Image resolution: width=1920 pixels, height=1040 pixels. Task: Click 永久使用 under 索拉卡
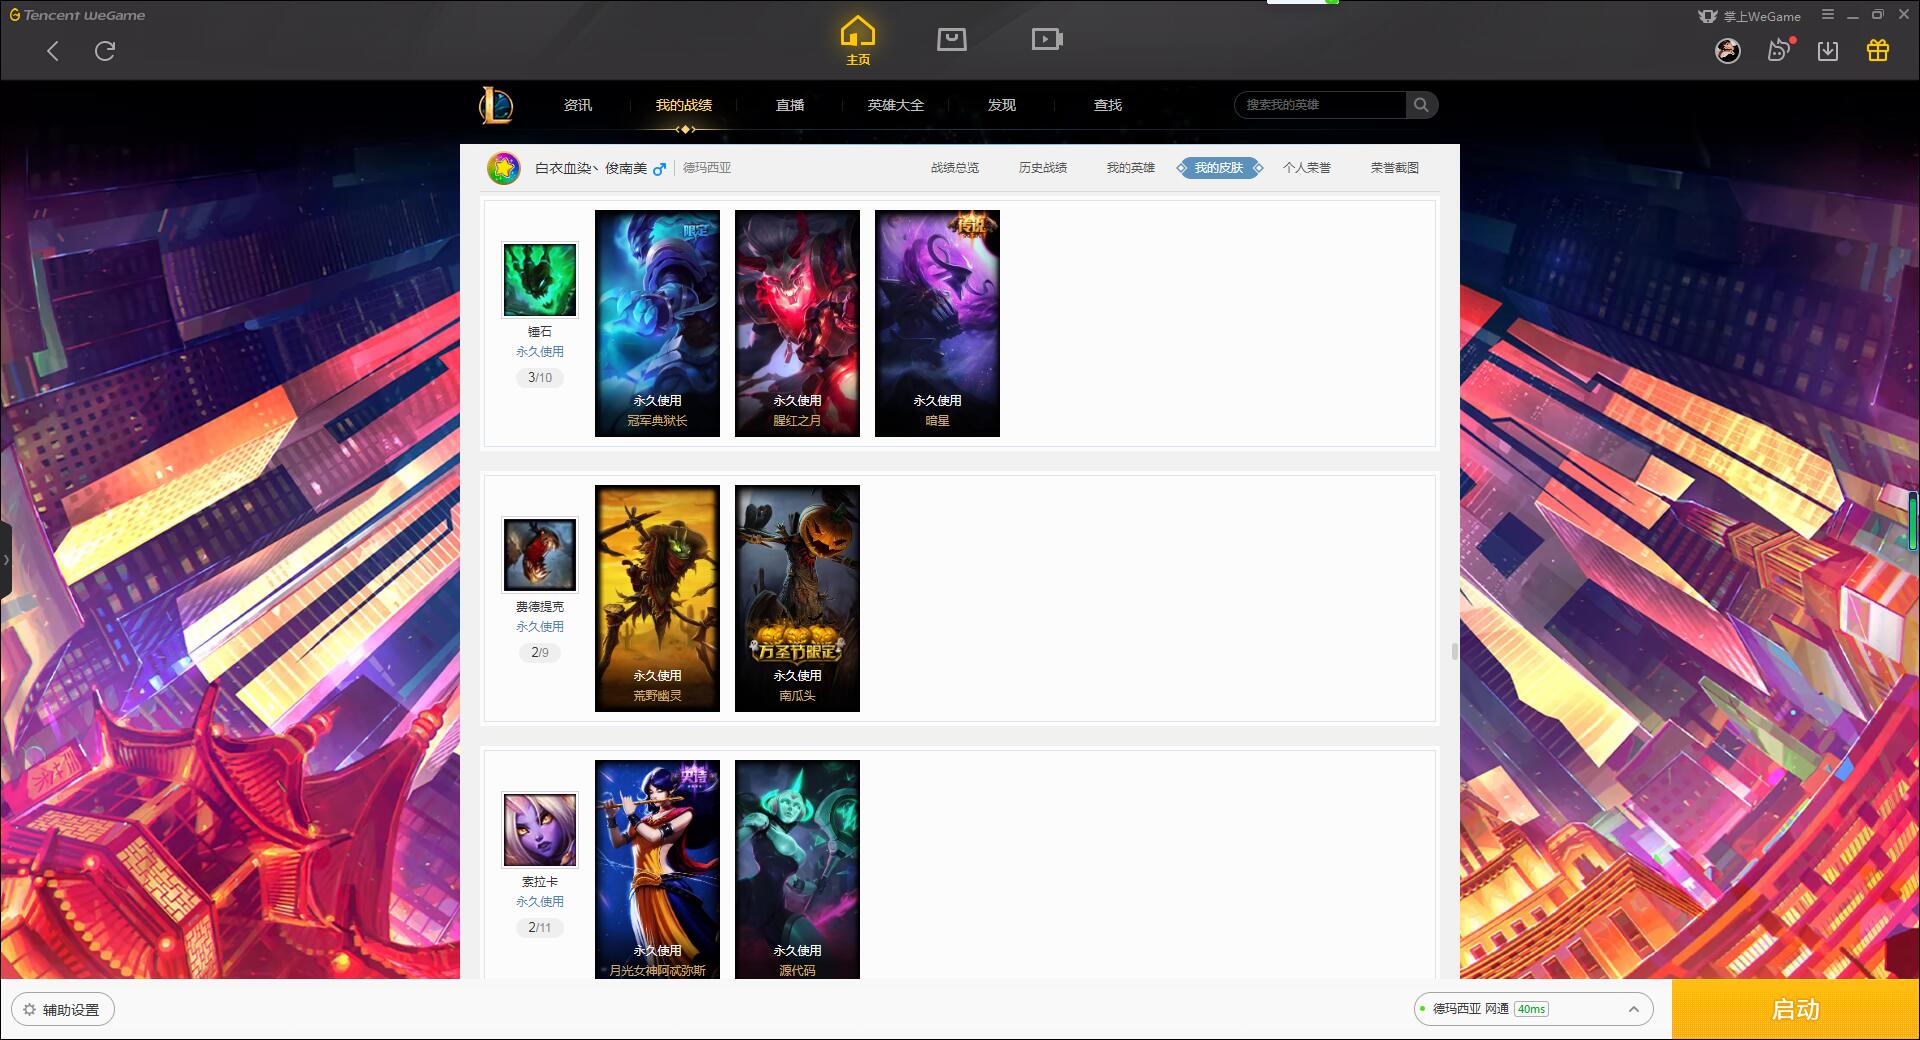[x=540, y=902]
